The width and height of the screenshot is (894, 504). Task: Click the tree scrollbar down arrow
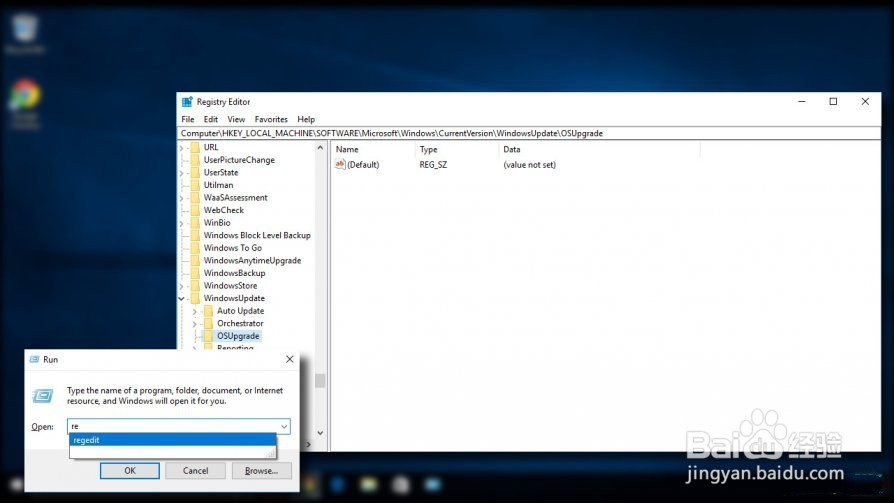click(320, 433)
